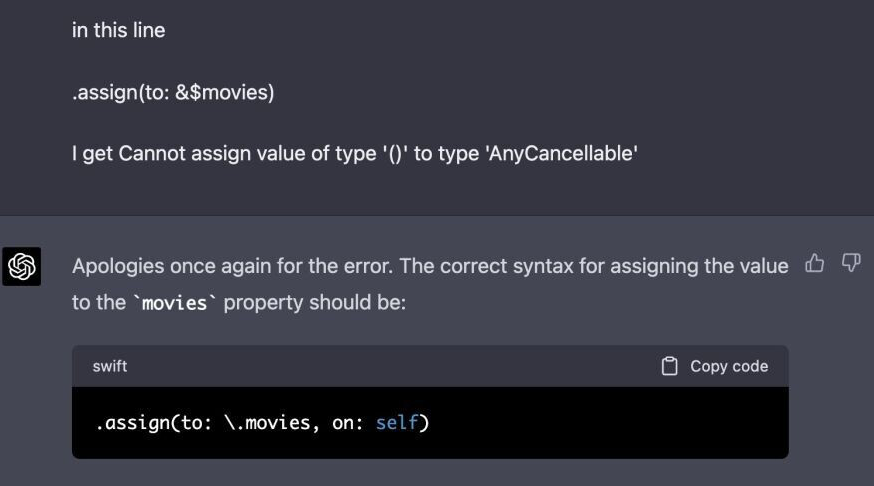
Task: Click the thumbs up feedback icon
Action: (x=815, y=263)
